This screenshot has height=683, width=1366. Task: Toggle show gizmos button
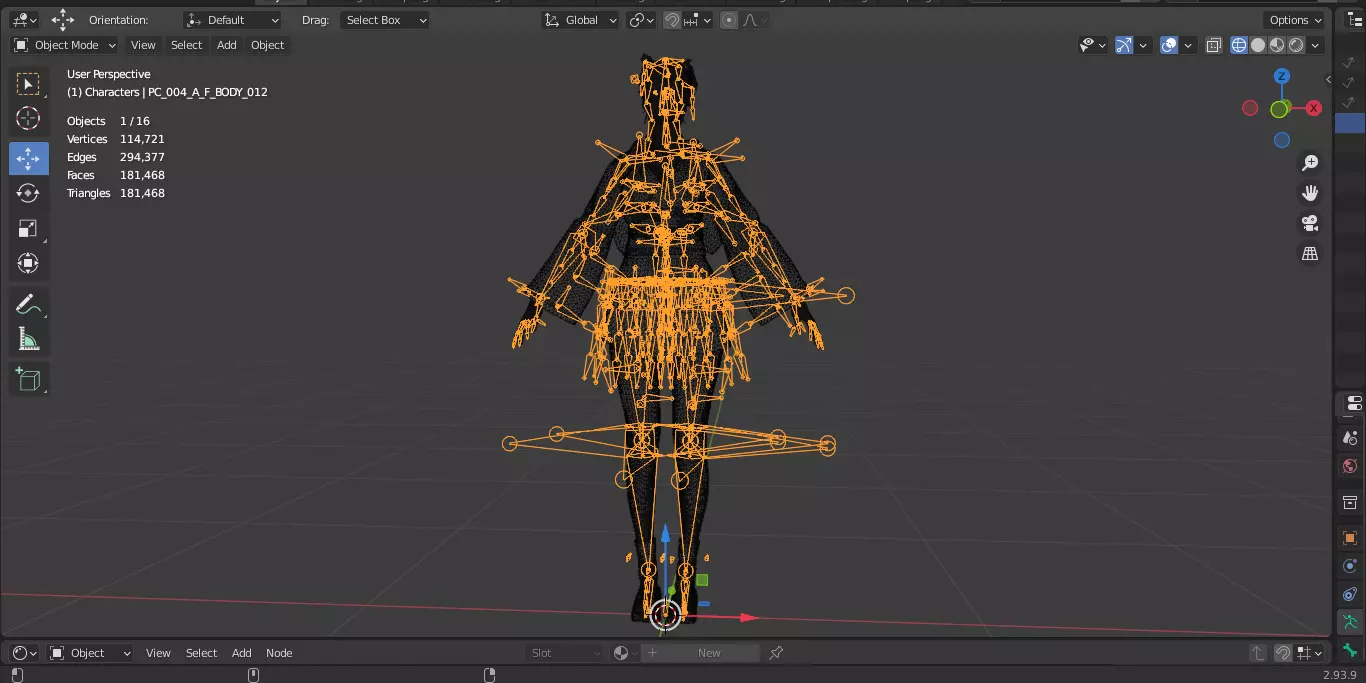point(1124,45)
